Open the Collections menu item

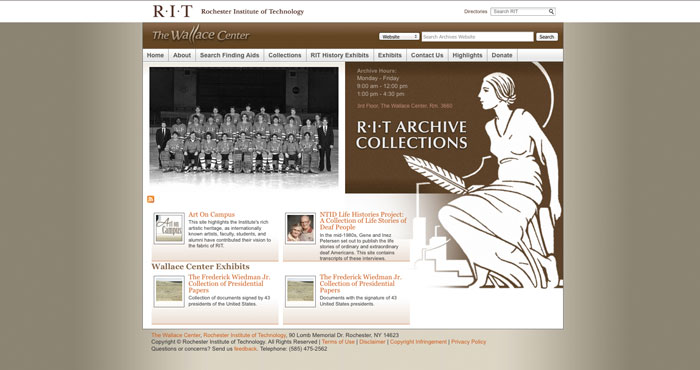pos(285,55)
